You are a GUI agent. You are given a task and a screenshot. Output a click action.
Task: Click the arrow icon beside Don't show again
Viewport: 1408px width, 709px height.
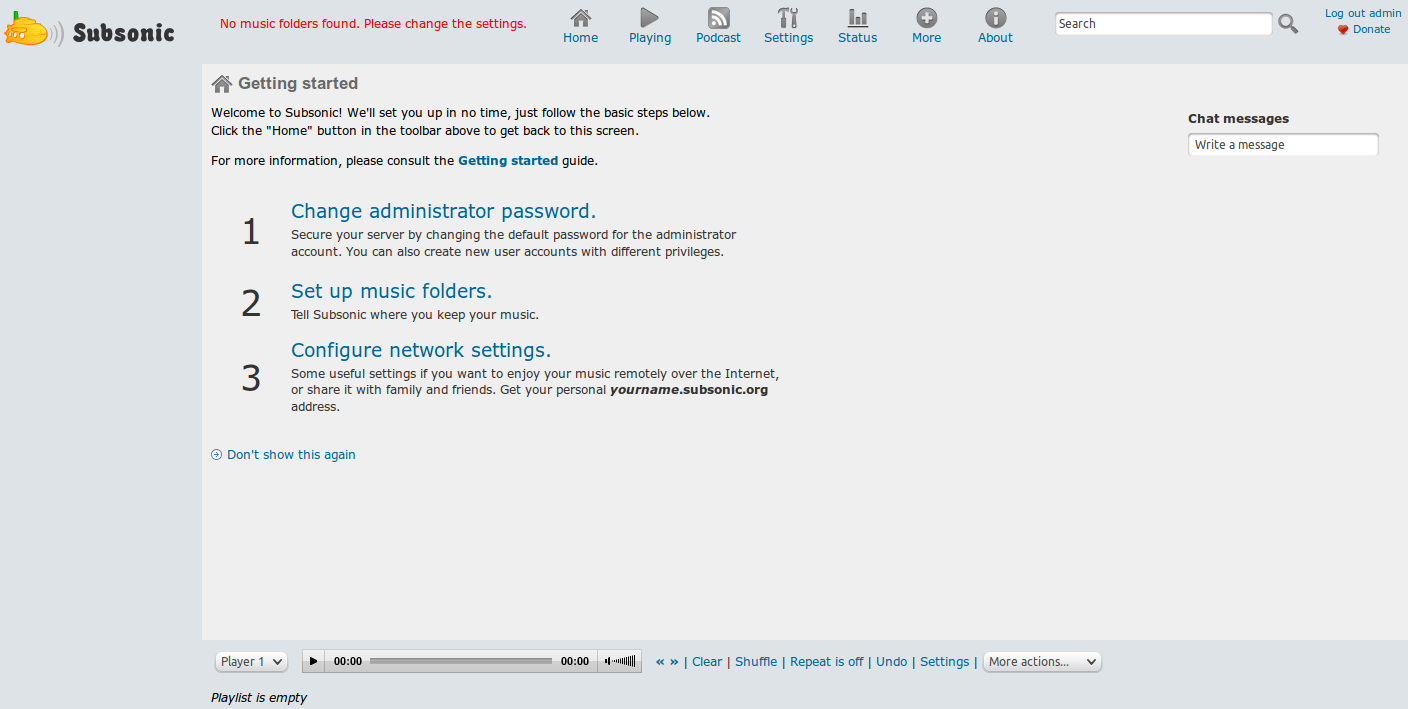click(x=216, y=455)
